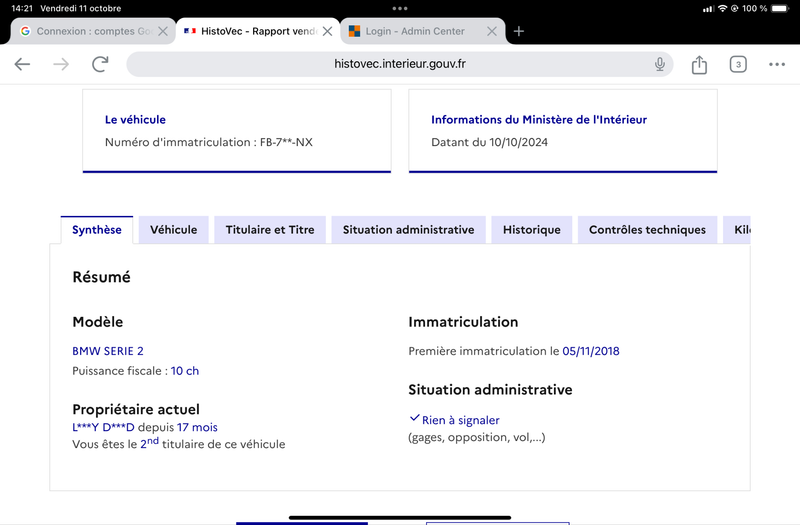
Task: Reload the page with the refresh icon
Action: coord(100,64)
